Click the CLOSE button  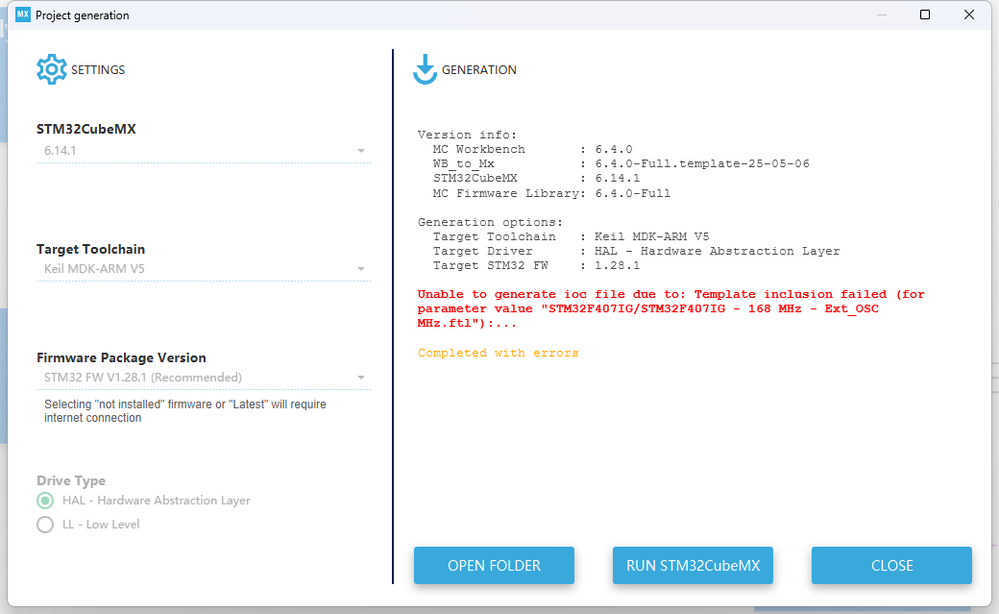coord(891,566)
